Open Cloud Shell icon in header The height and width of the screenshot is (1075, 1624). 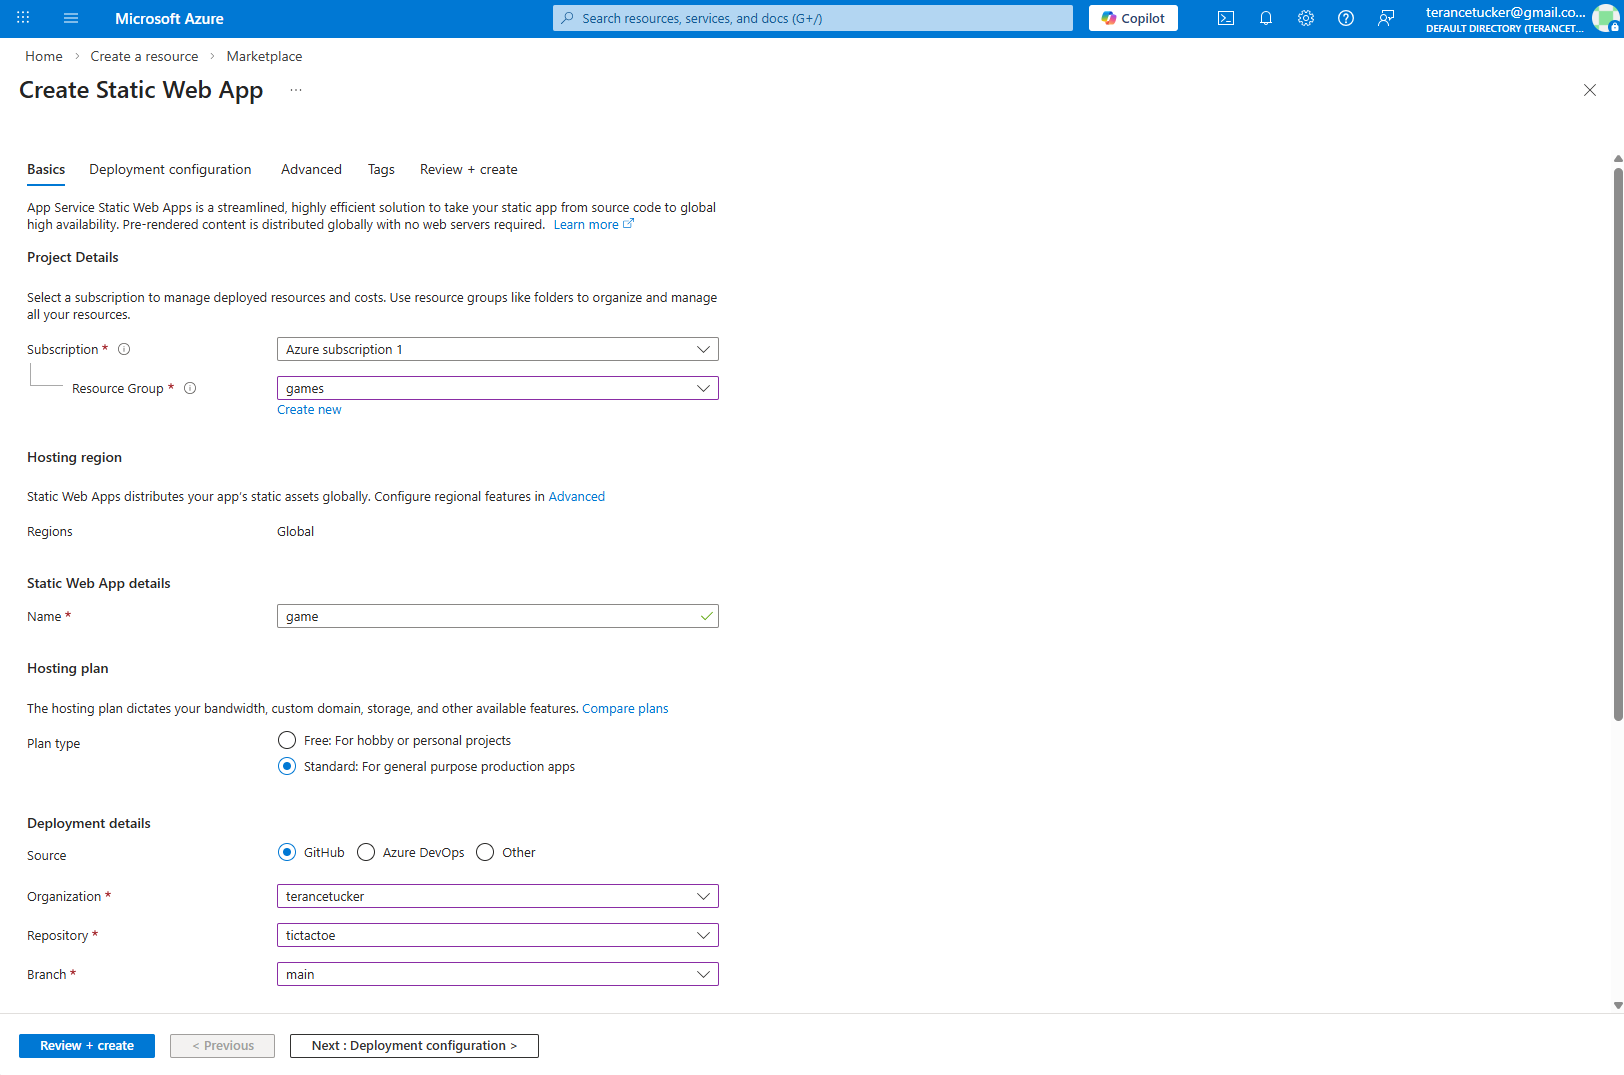(x=1226, y=18)
